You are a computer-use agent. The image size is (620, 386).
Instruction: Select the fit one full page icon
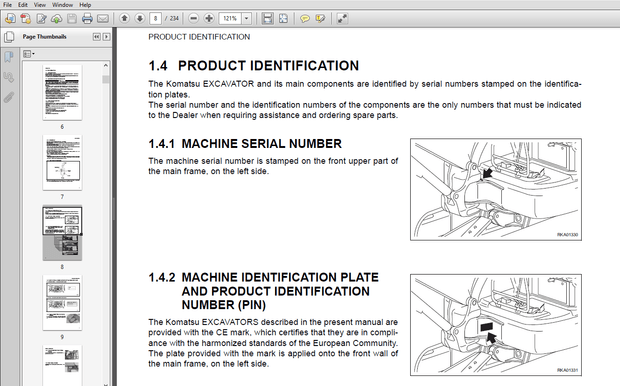(x=283, y=18)
